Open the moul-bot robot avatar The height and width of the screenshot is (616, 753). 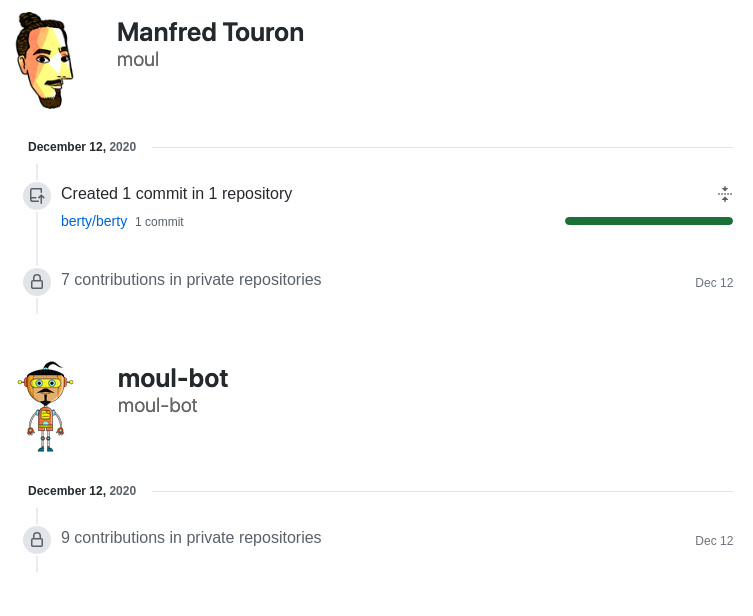(x=45, y=406)
